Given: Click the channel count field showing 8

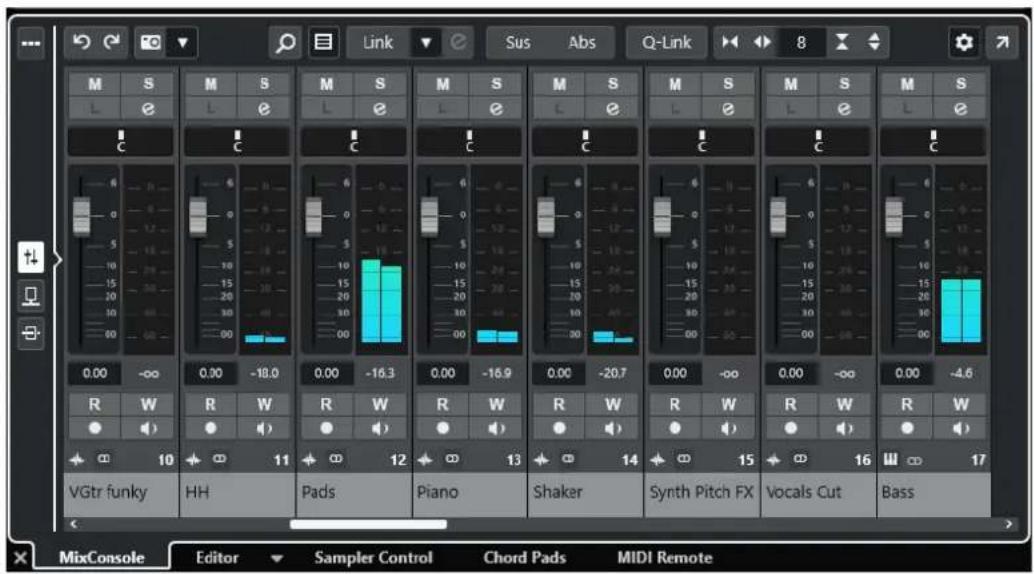Looking at the screenshot, I should click(x=801, y=43).
